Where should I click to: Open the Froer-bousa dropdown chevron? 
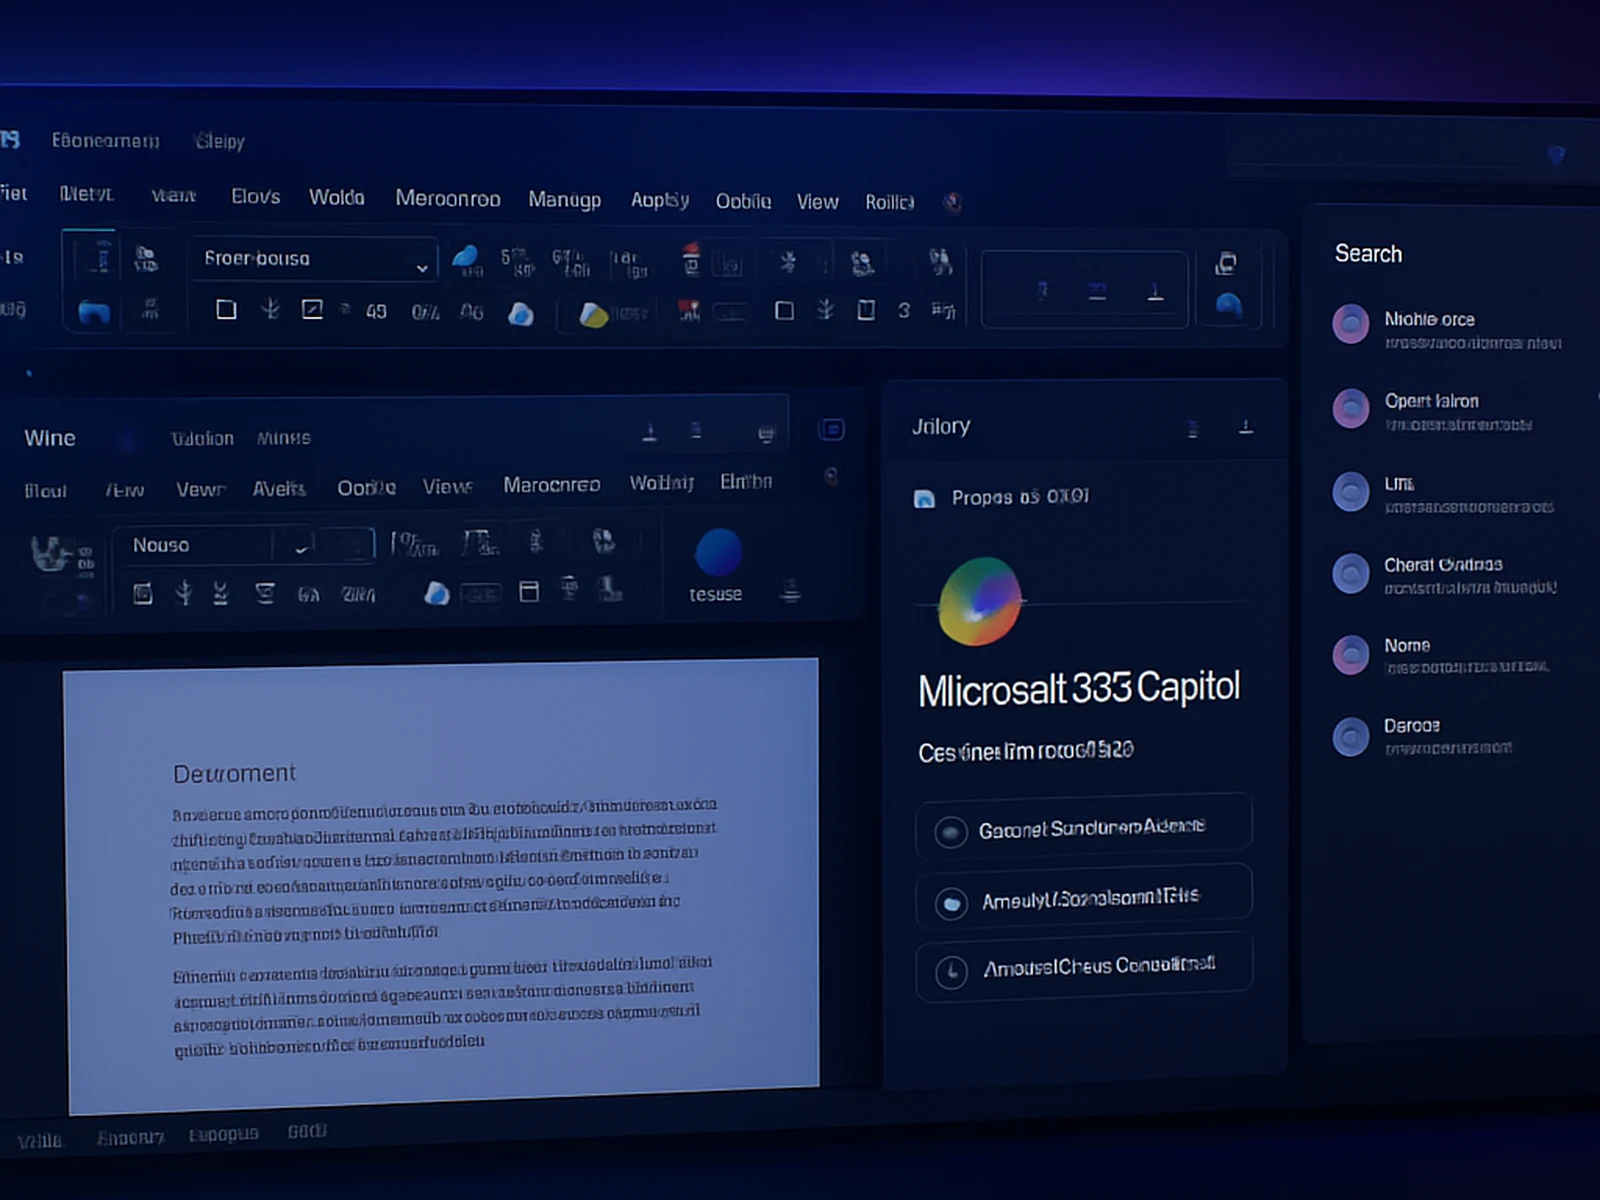coord(422,268)
